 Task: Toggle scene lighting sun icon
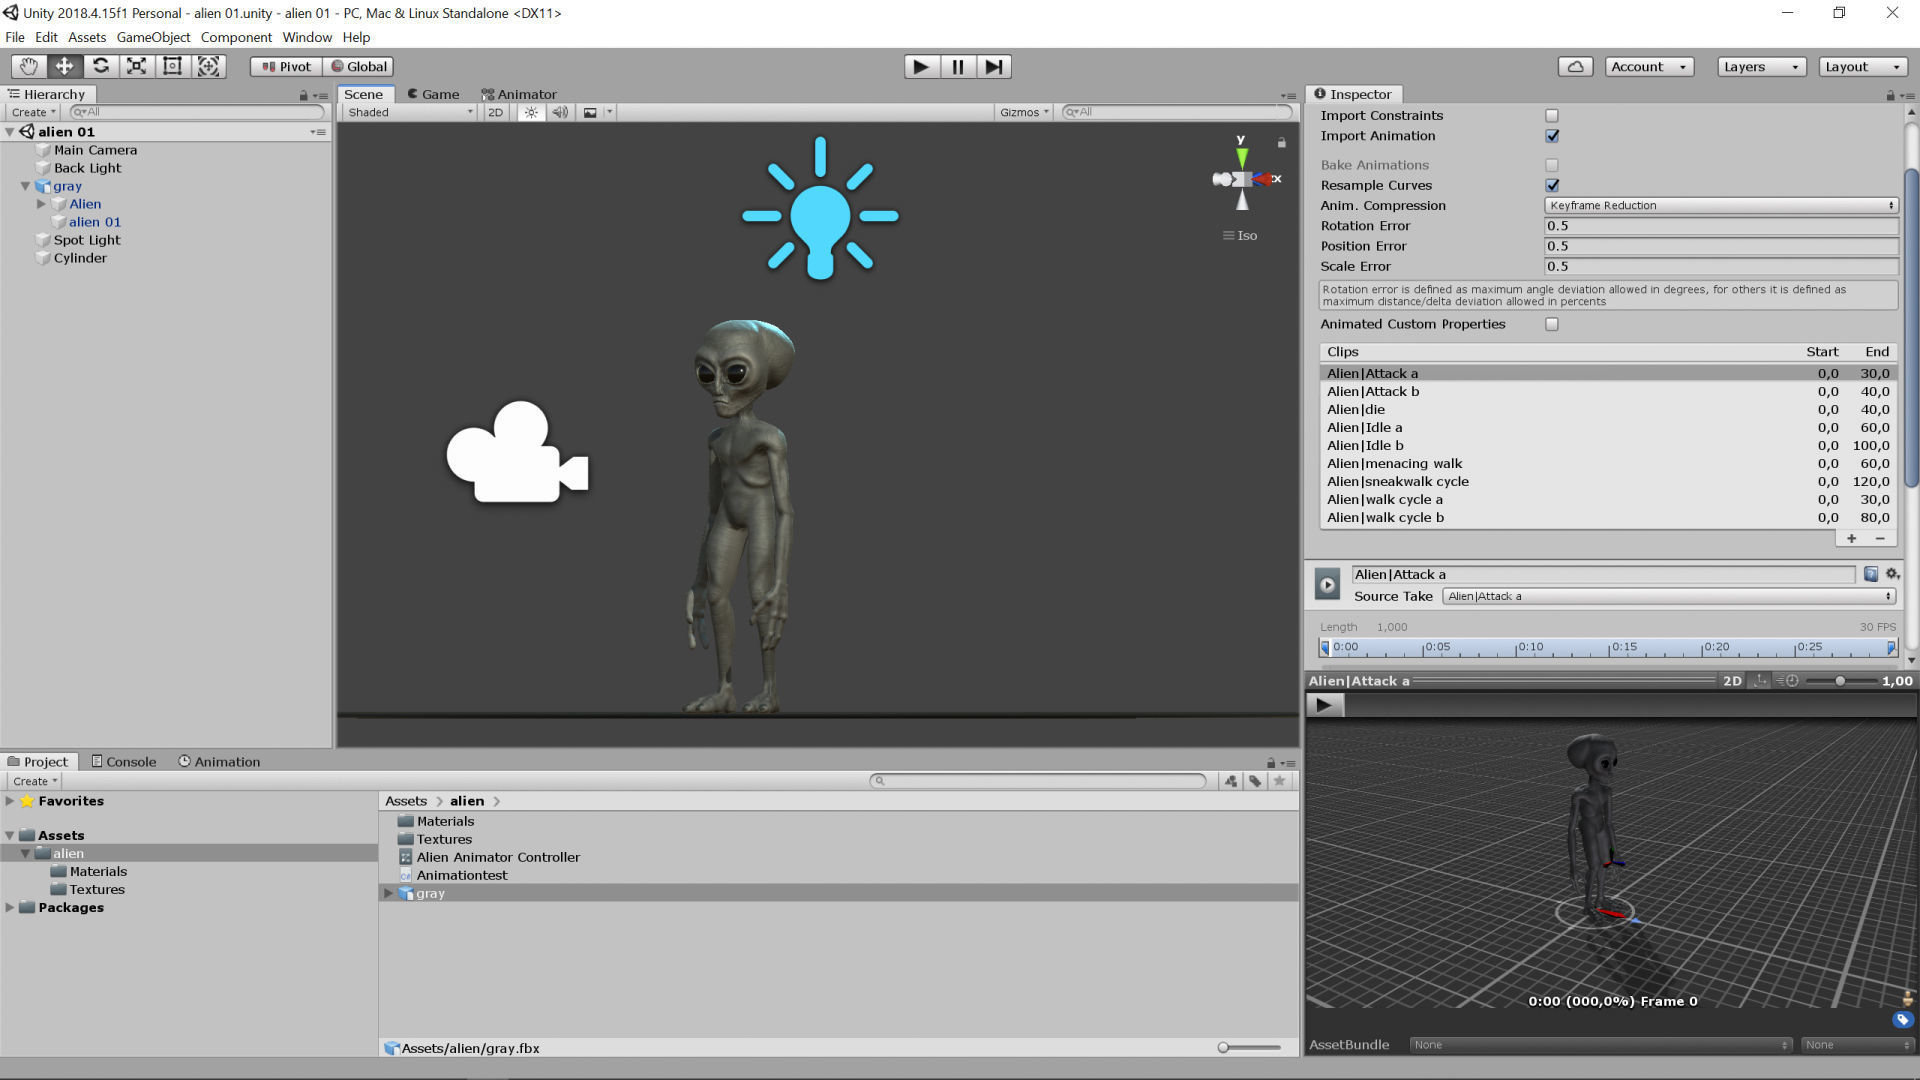[x=531, y=112]
